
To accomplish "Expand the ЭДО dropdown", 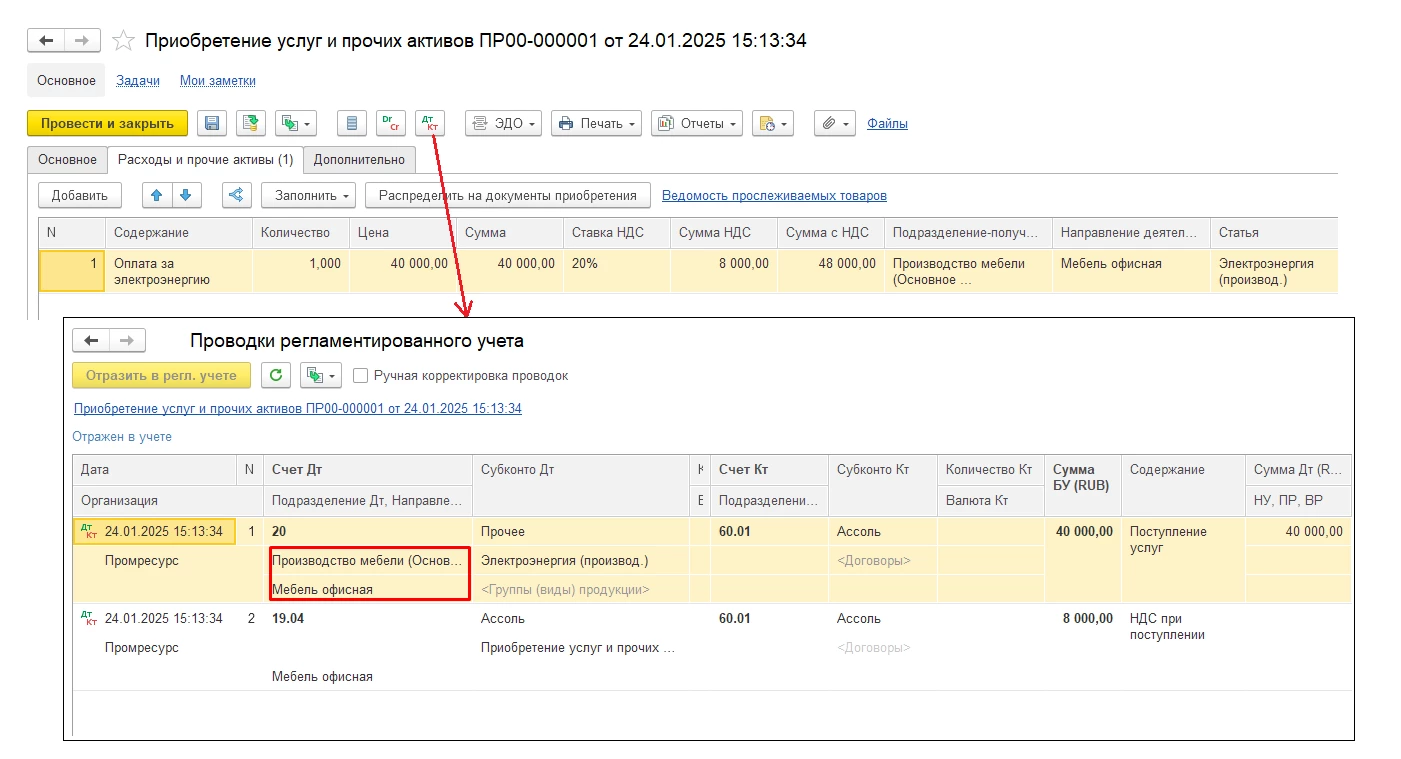I will click(x=504, y=123).
